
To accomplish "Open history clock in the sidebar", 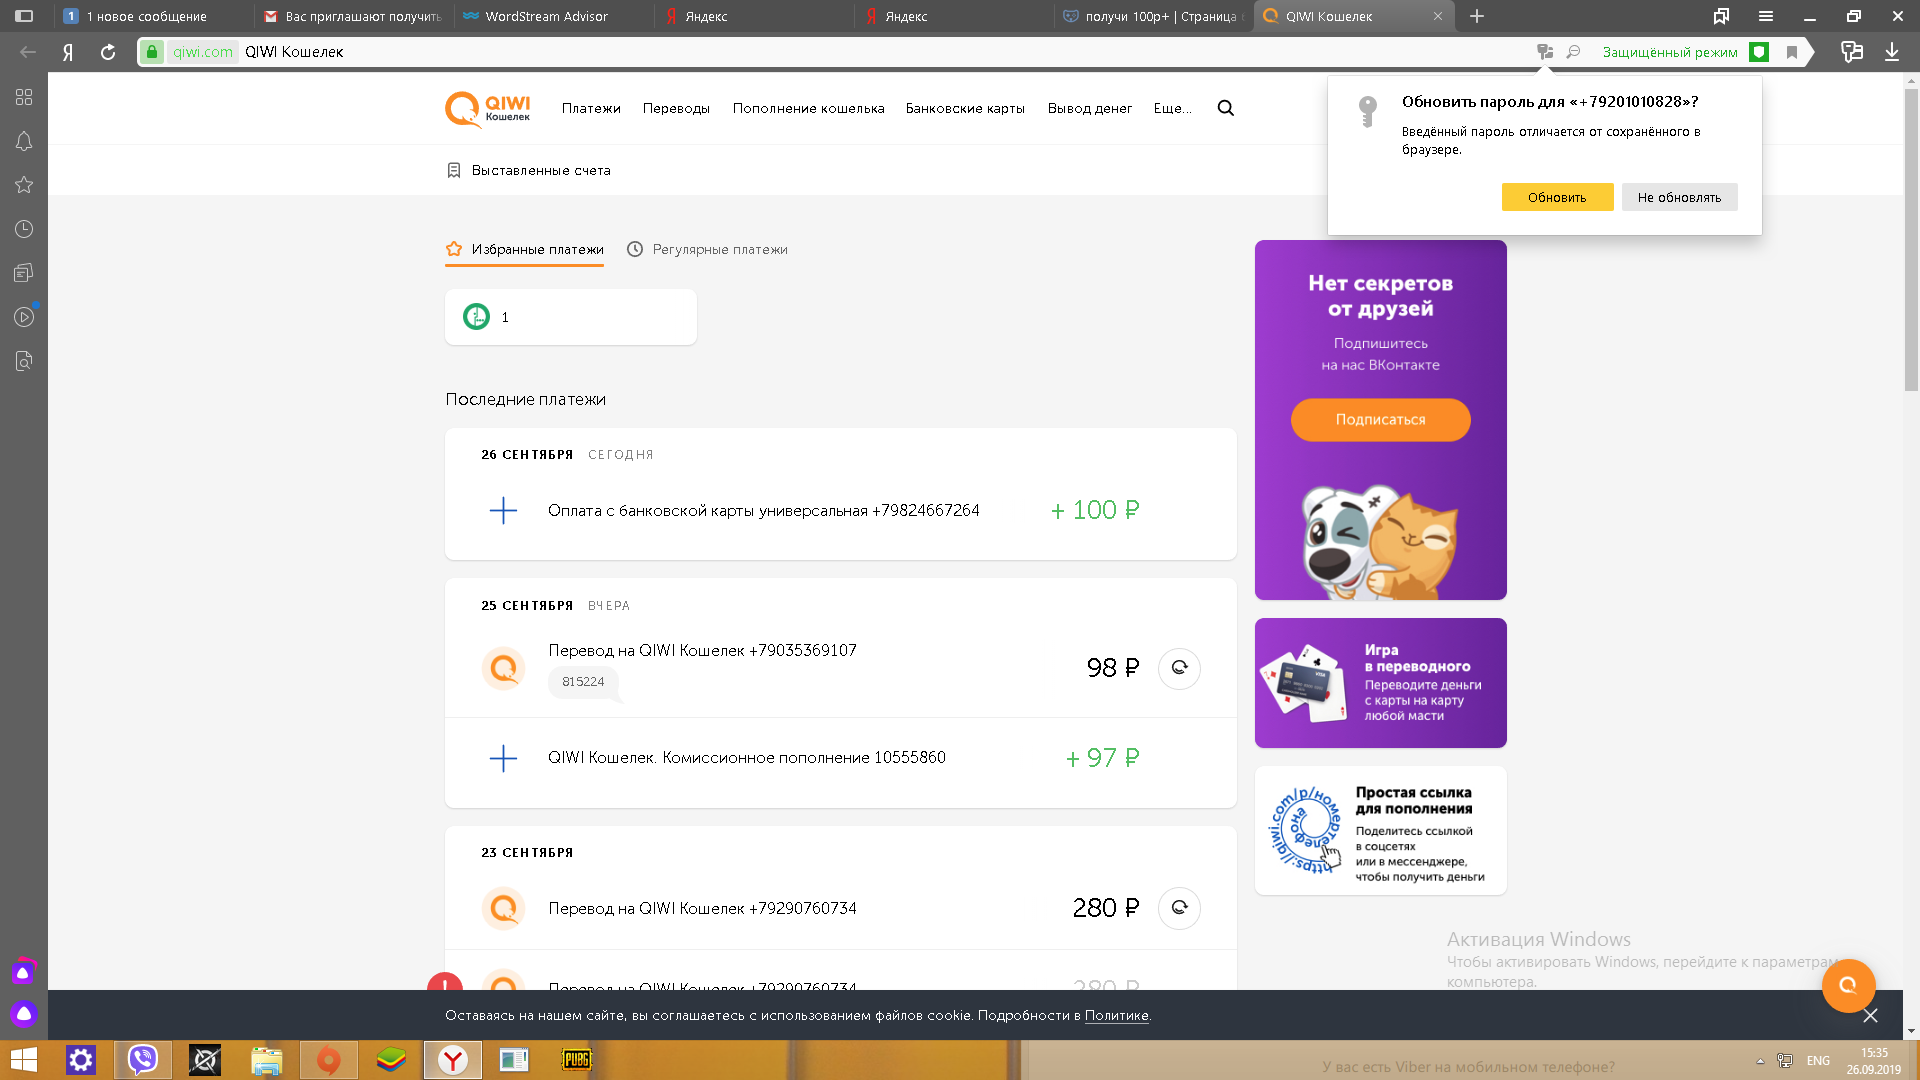I will coord(24,229).
